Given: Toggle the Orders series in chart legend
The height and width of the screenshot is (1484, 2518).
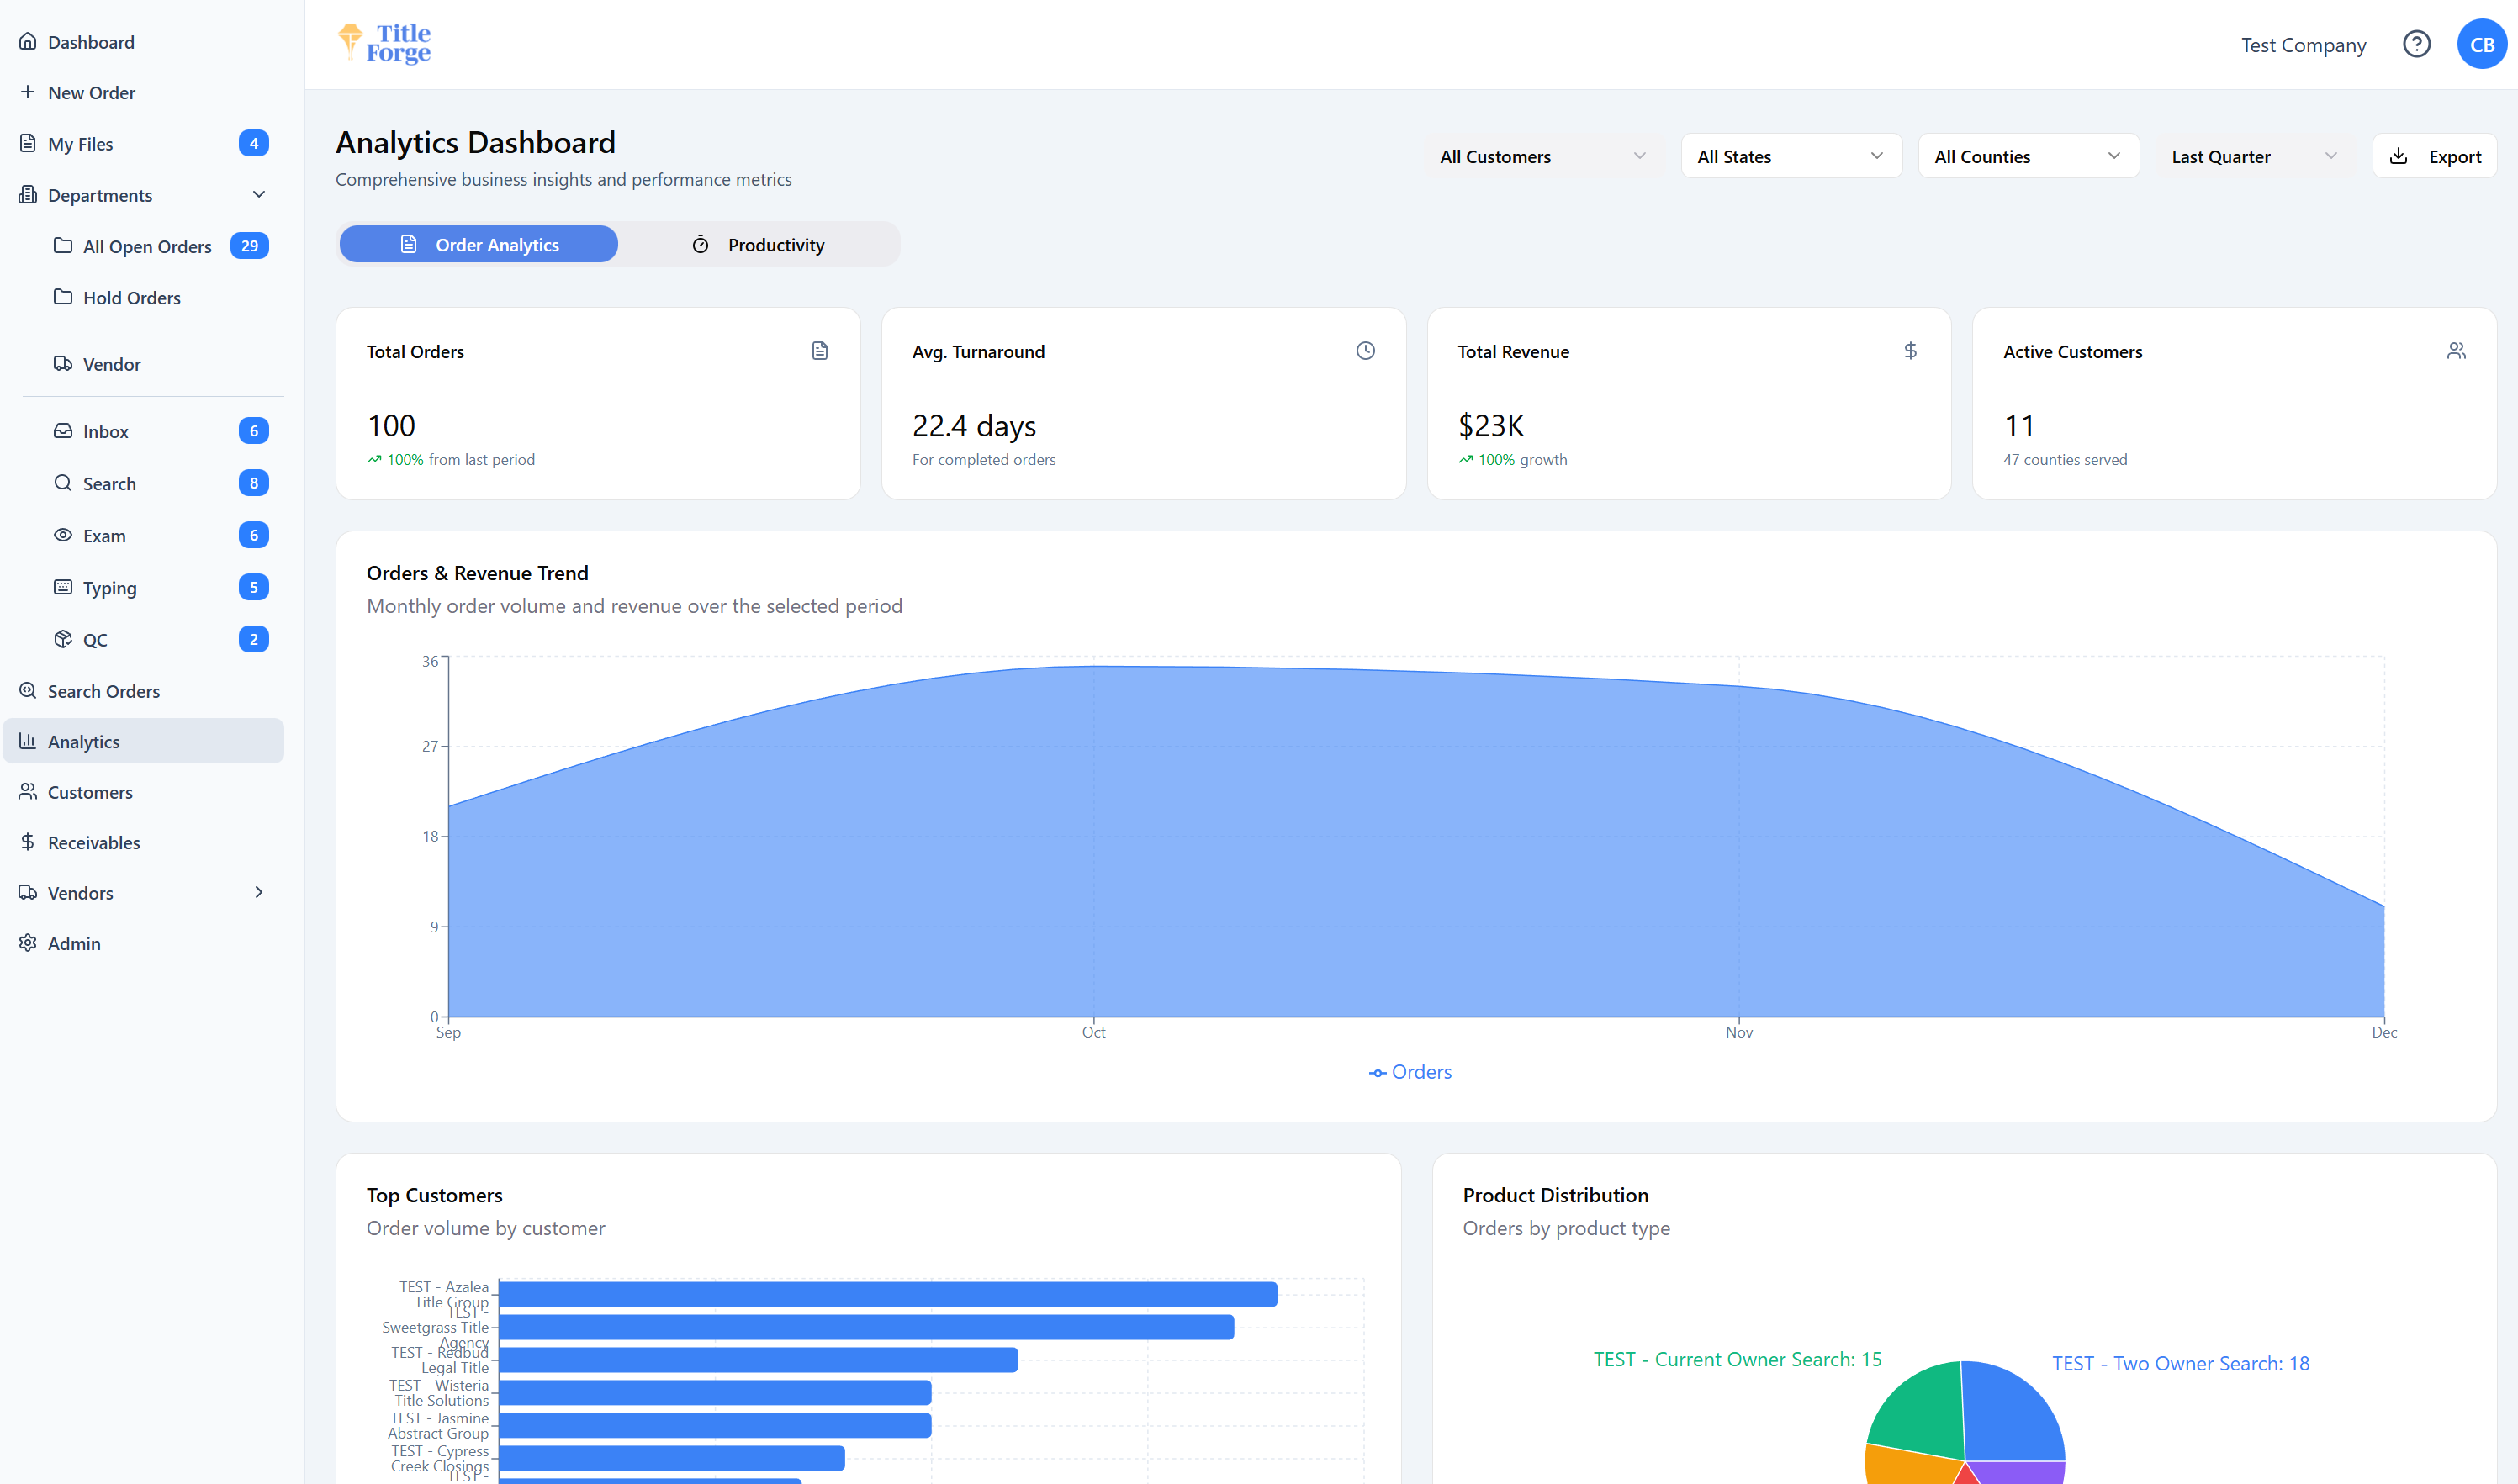Looking at the screenshot, I should [1410, 1072].
